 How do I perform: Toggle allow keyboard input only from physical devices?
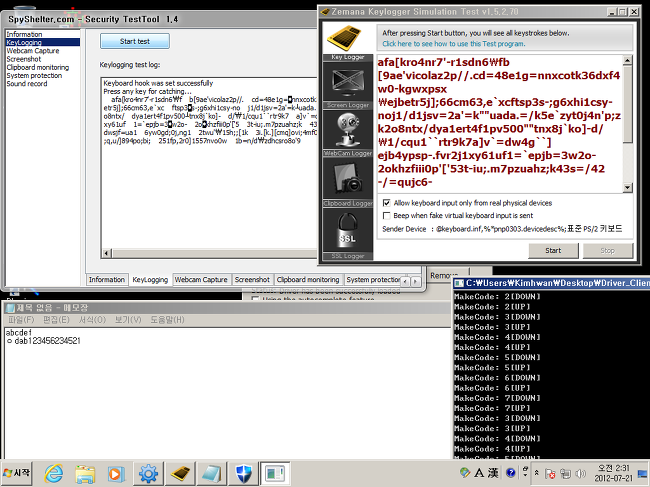pos(387,203)
